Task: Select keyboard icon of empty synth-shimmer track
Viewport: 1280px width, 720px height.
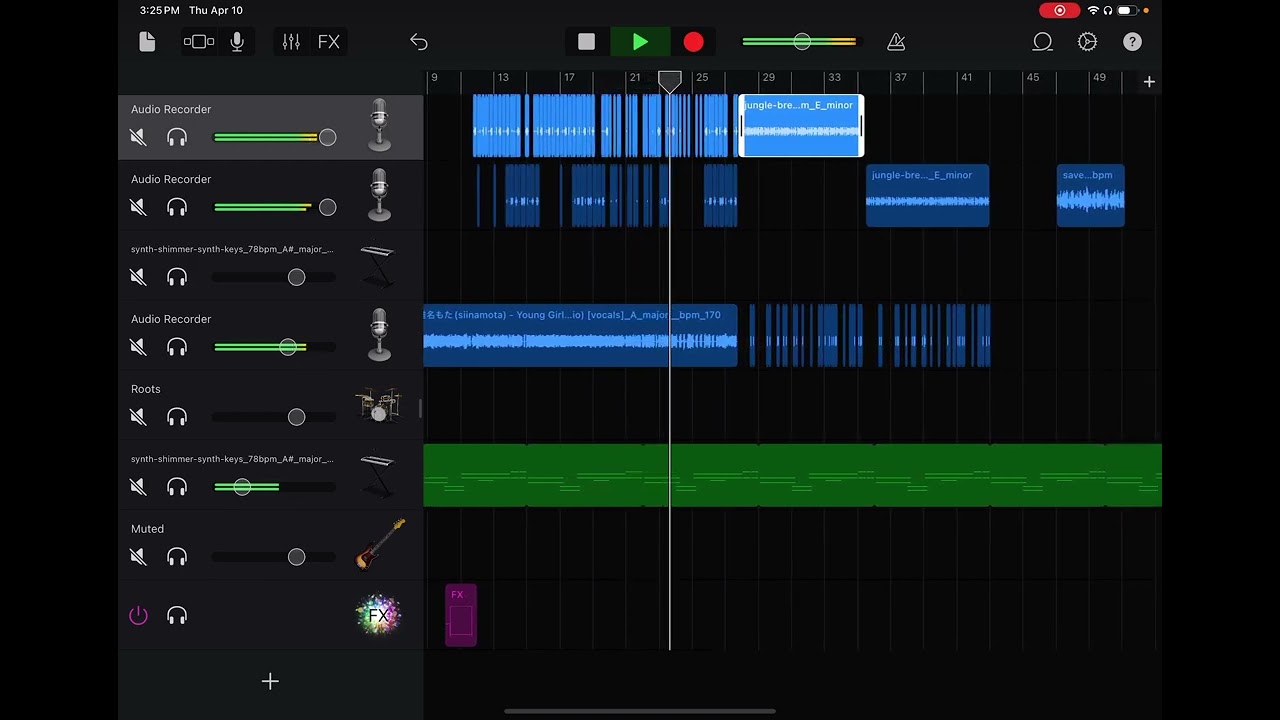Action: point(378,265)
